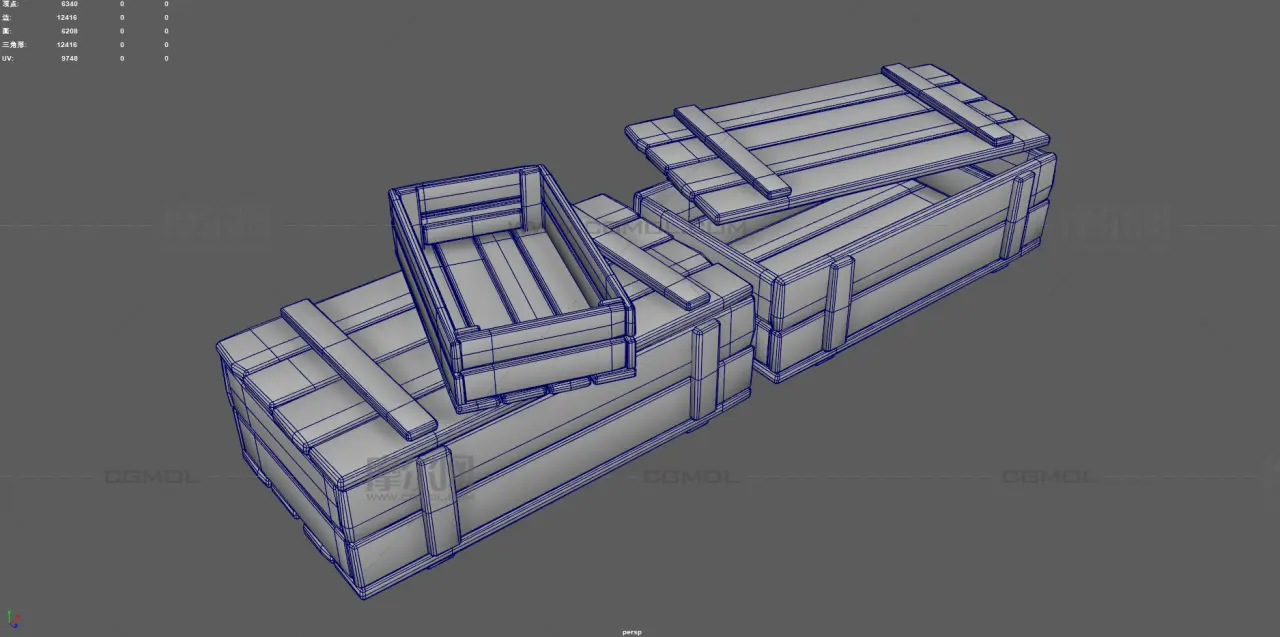Select the front cross batten on left crate lid

(358, 370)
